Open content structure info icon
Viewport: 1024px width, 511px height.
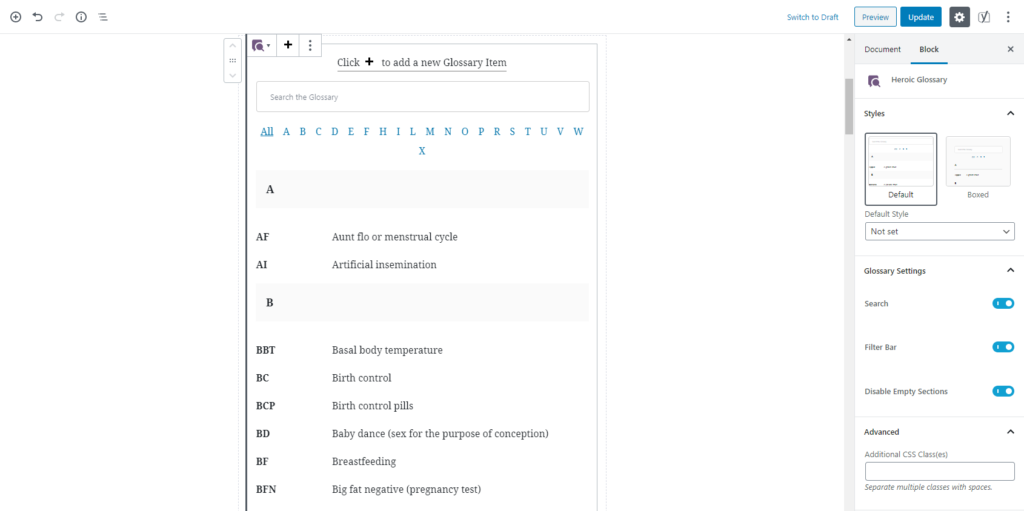81,17
